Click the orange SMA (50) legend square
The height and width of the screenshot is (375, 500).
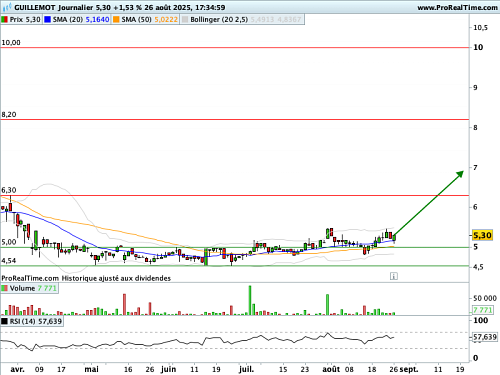[x=116, y=20]
